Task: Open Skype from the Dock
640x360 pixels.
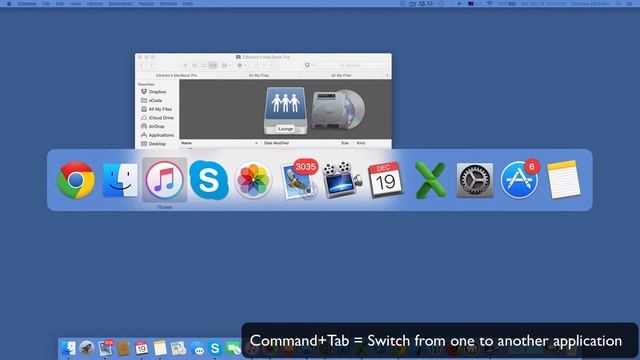Action: (x=215, y=349)
